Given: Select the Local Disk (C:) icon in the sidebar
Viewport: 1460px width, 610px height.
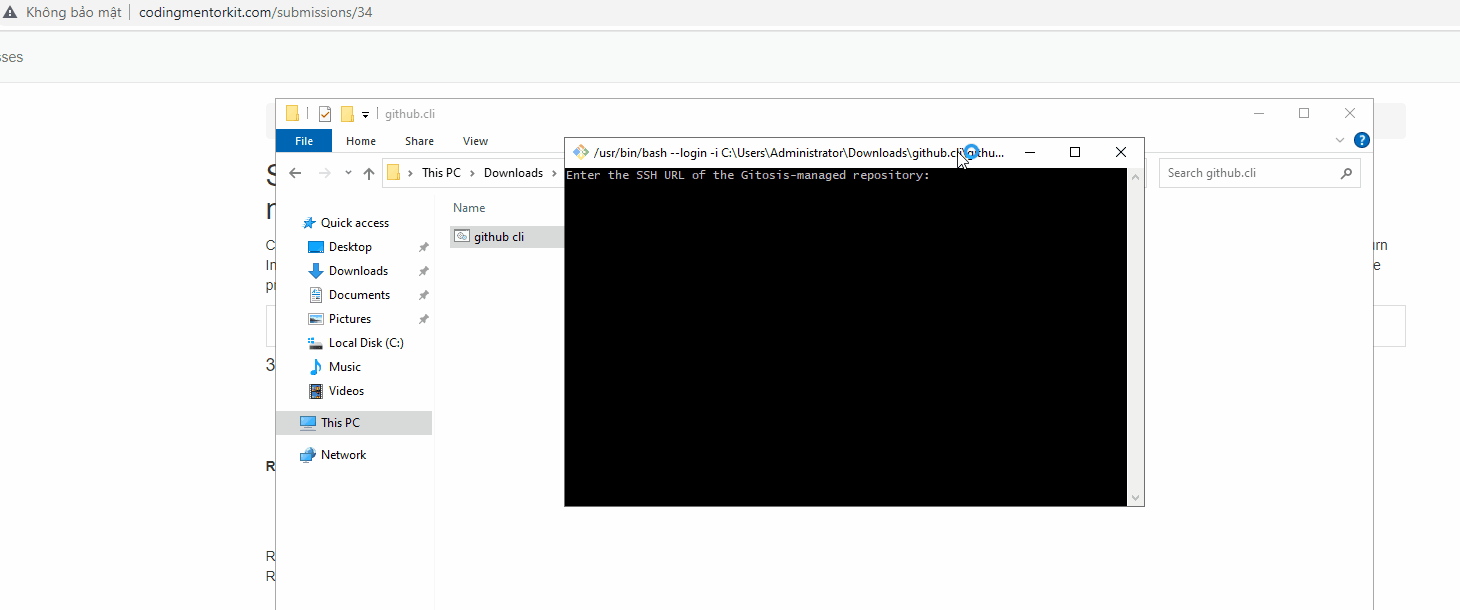Looking at the screenshot, I should [x=317, y=342].
